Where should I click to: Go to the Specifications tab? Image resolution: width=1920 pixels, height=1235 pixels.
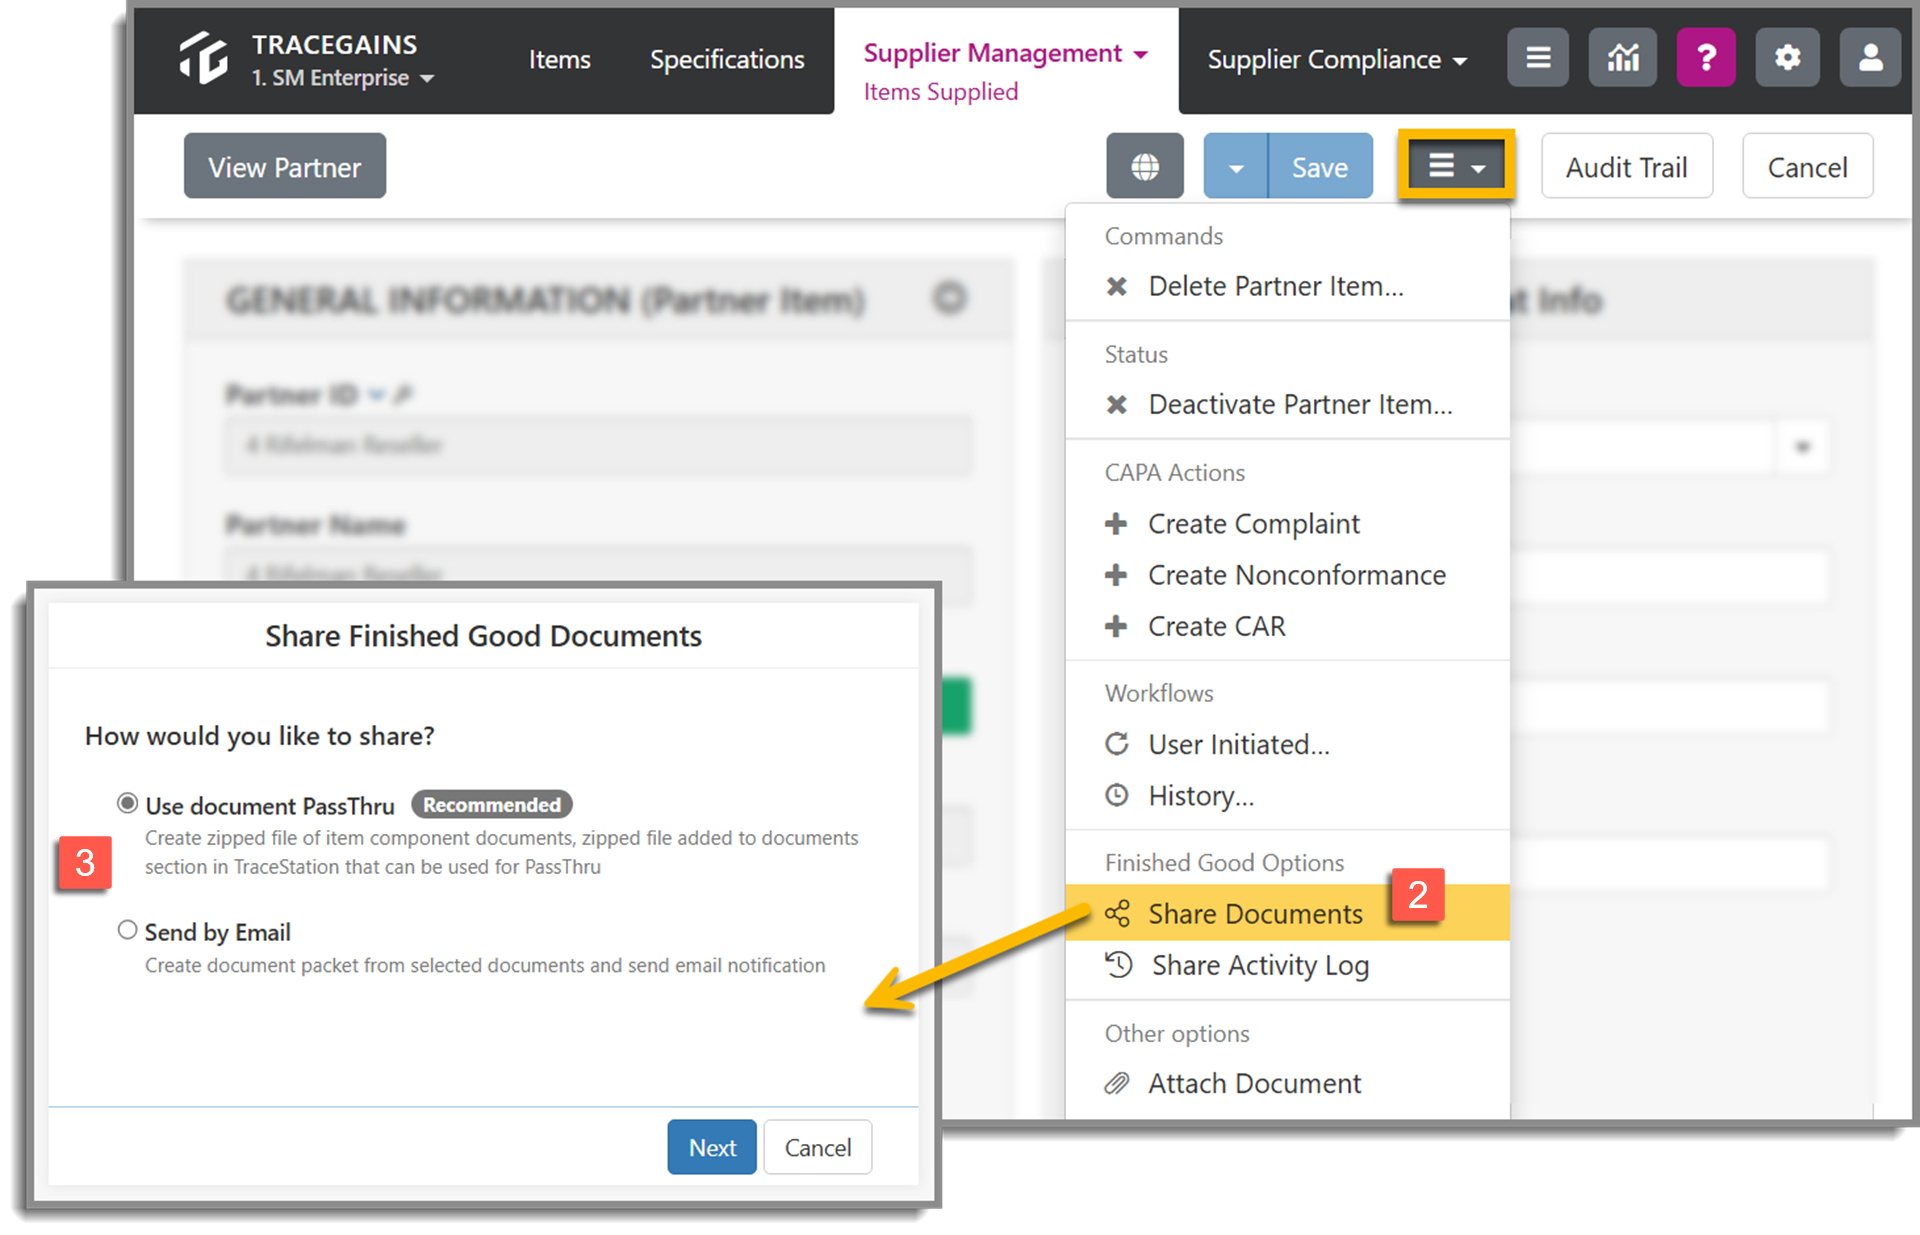click(x=727, y=60)
